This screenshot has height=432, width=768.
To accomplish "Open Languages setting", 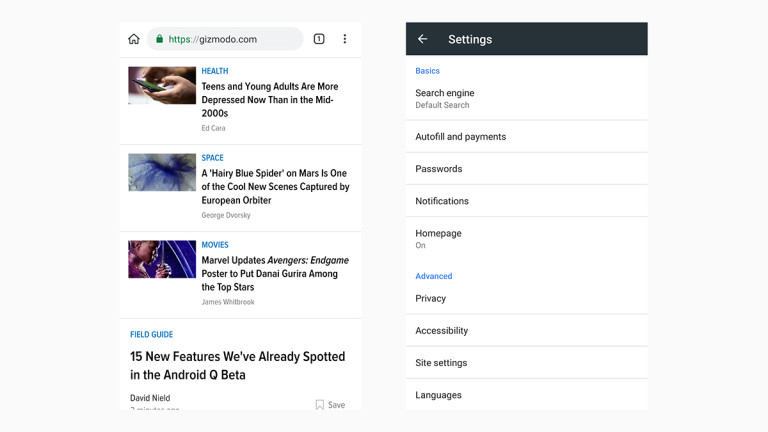I will click(x=527, y=395).
